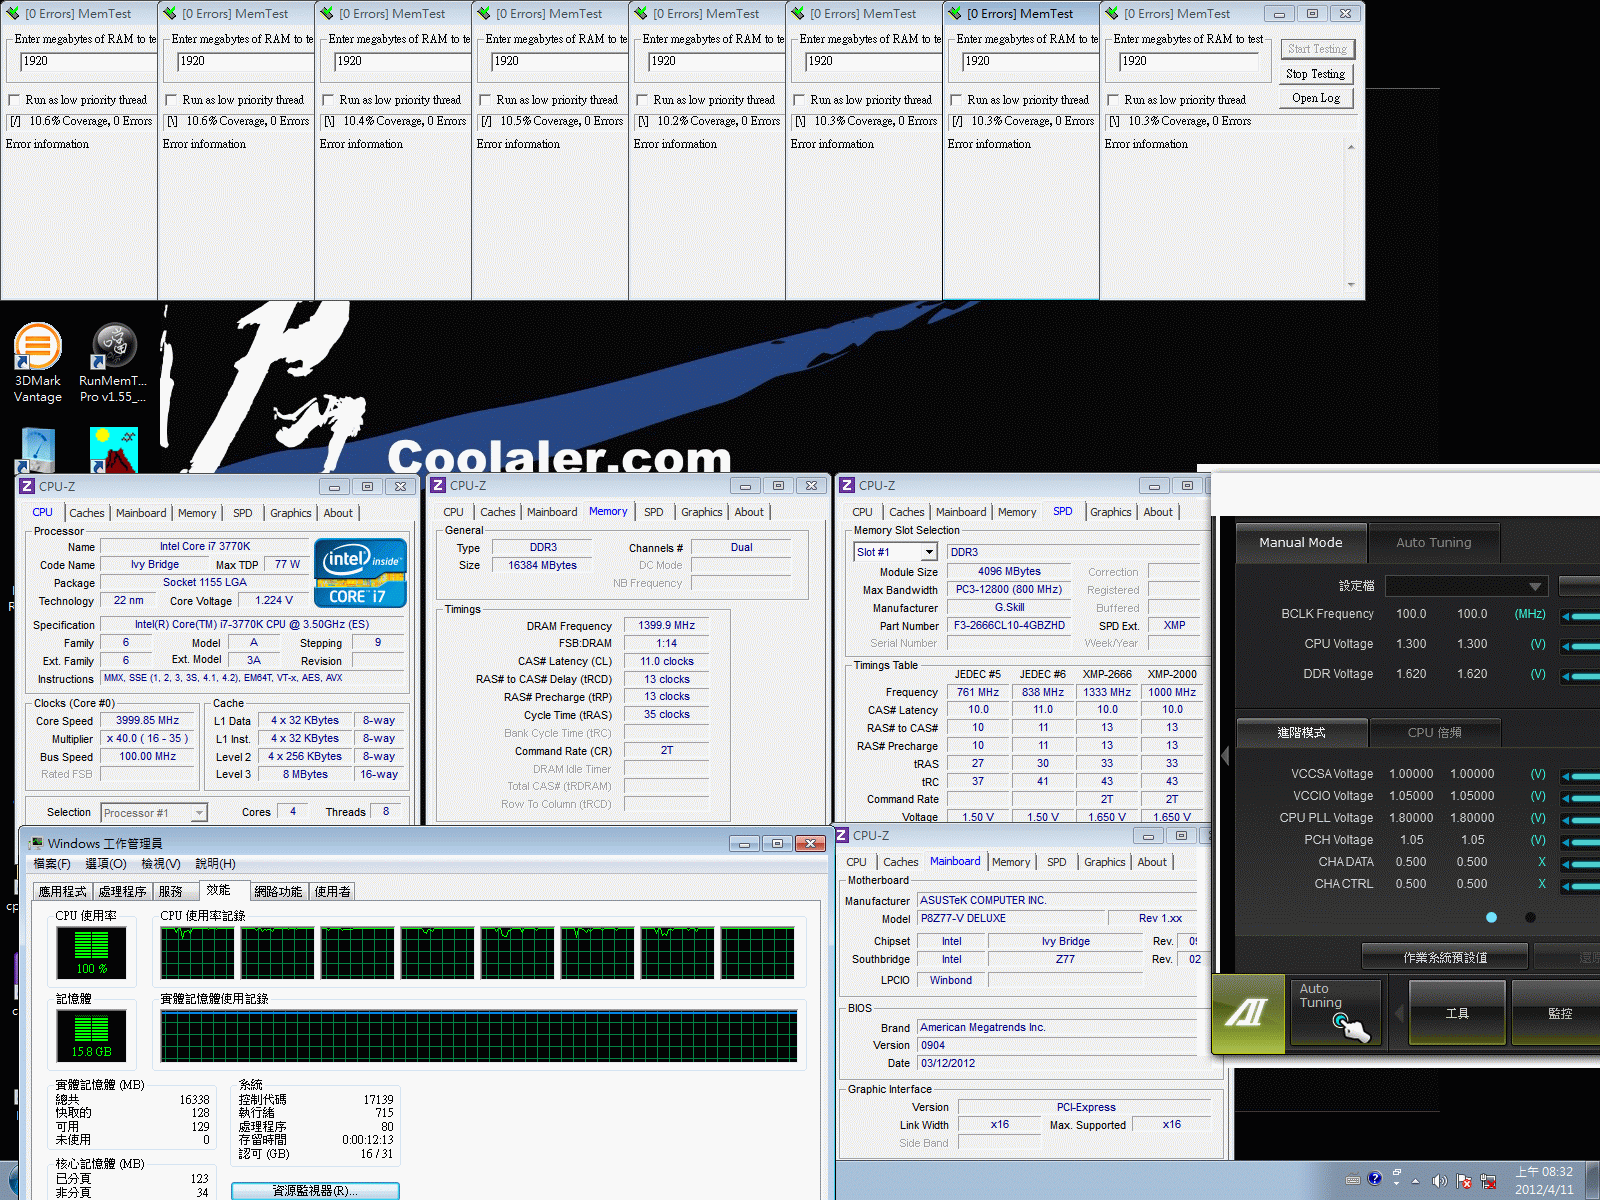Screen dimensions: 1600x1200
Task: Enable low priority thread in leftmost MemTest
Action: (14, 100)
